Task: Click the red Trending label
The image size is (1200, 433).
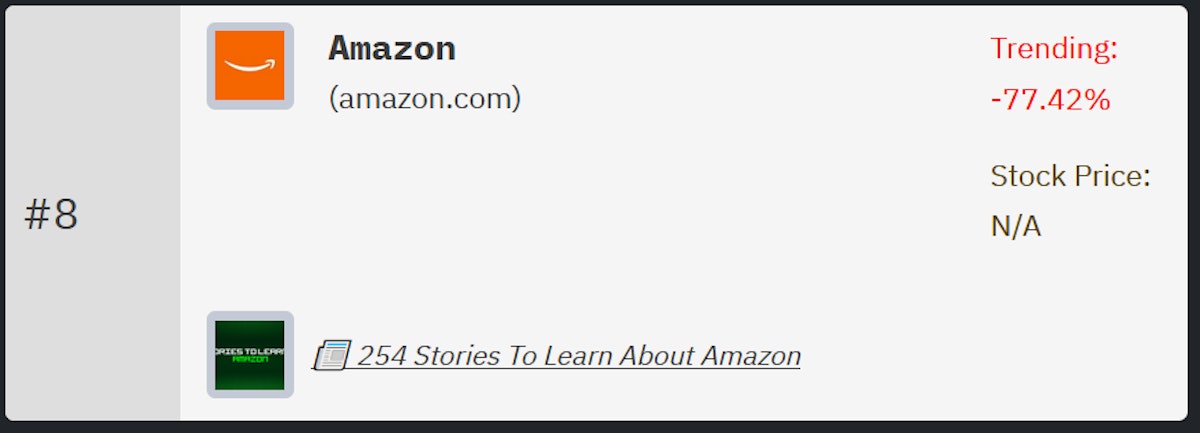Action: point(1054,48)
